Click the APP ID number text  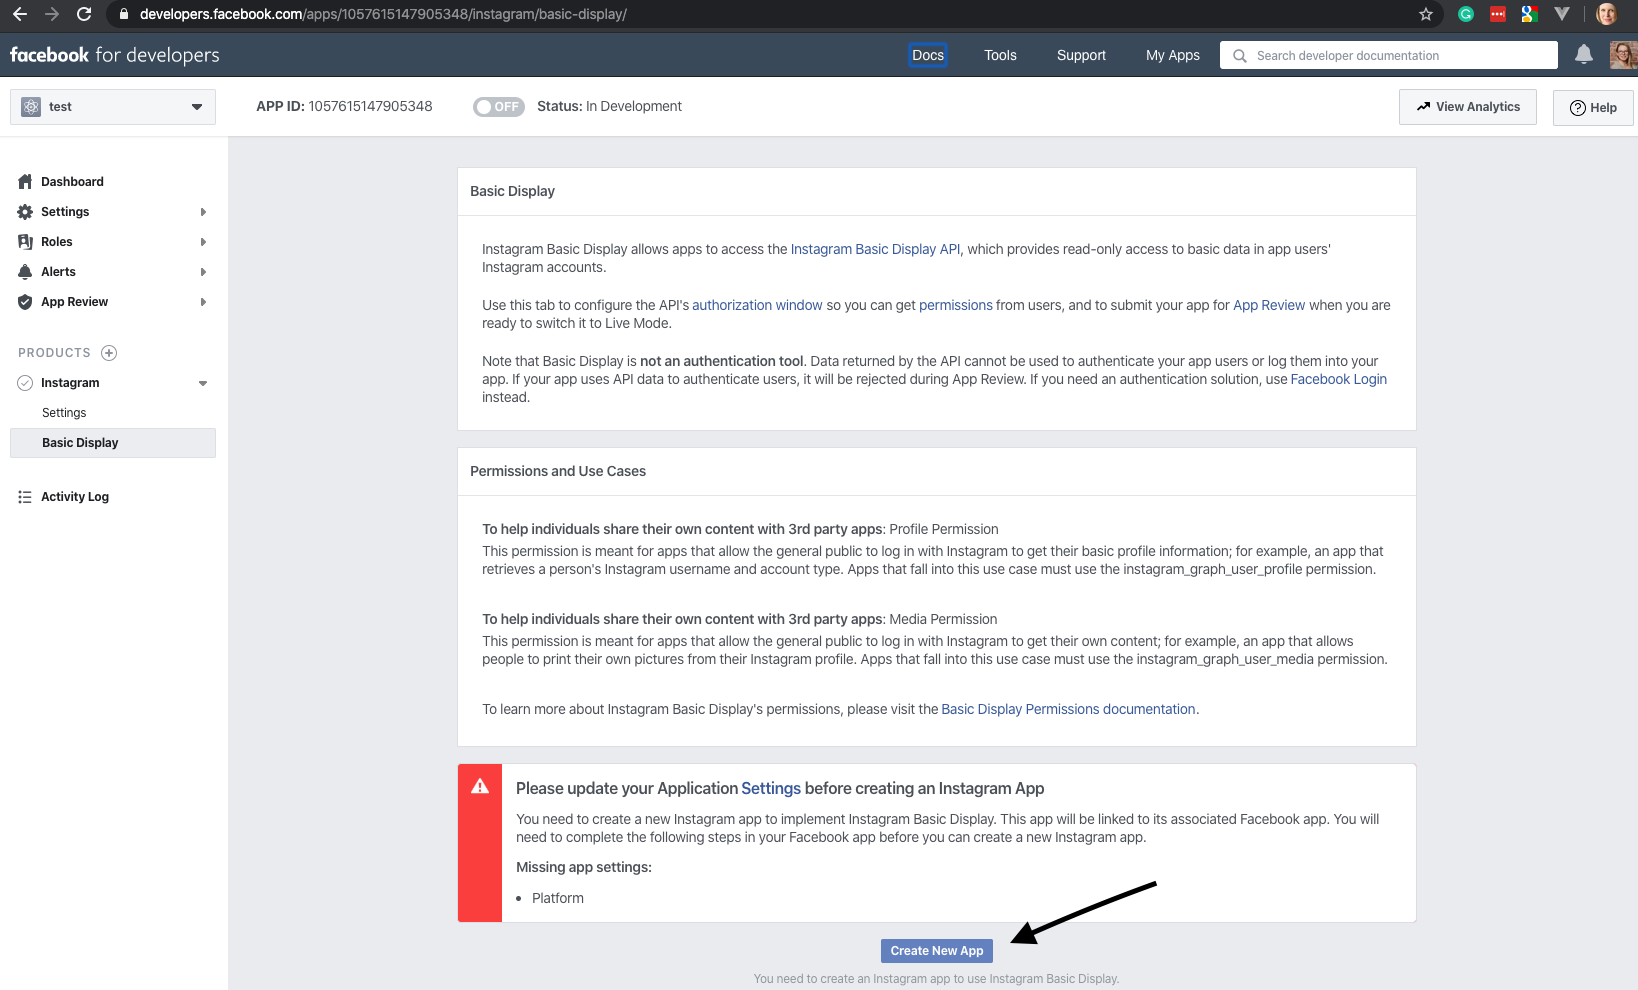tap(371, 106)
